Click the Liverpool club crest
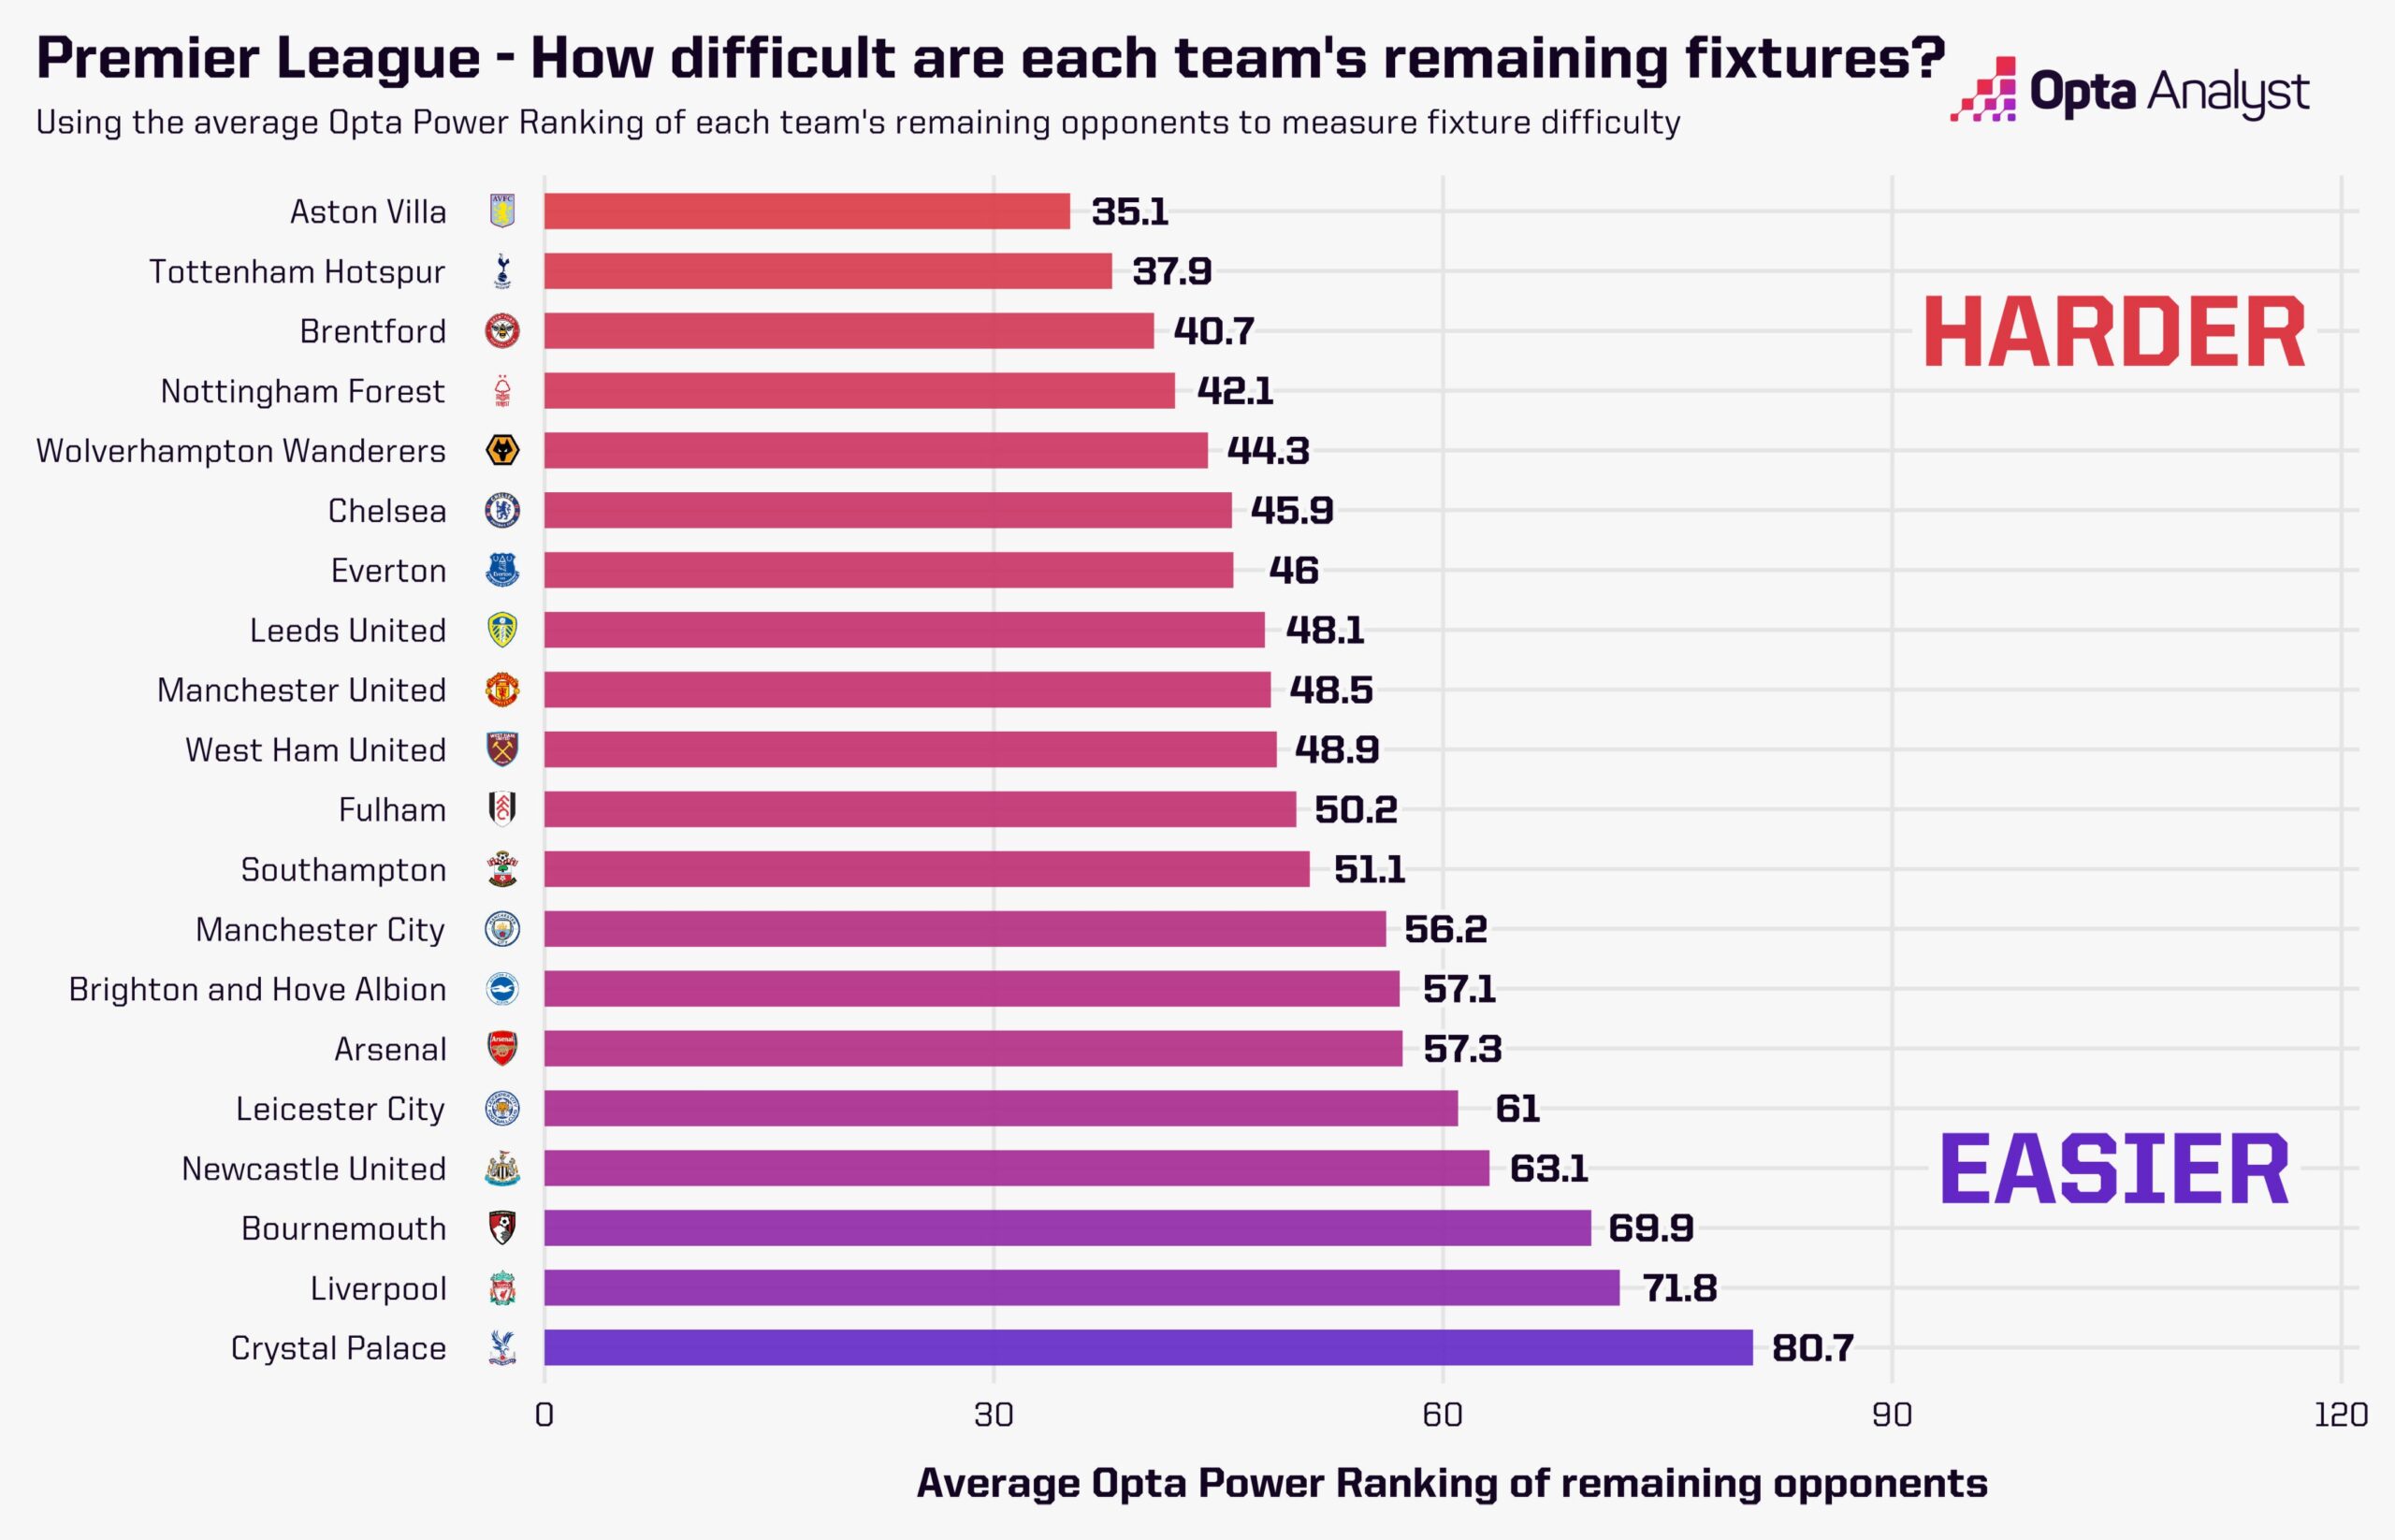The image size is (2395, 1540). pyautogui.click(x=502, y=1288)
